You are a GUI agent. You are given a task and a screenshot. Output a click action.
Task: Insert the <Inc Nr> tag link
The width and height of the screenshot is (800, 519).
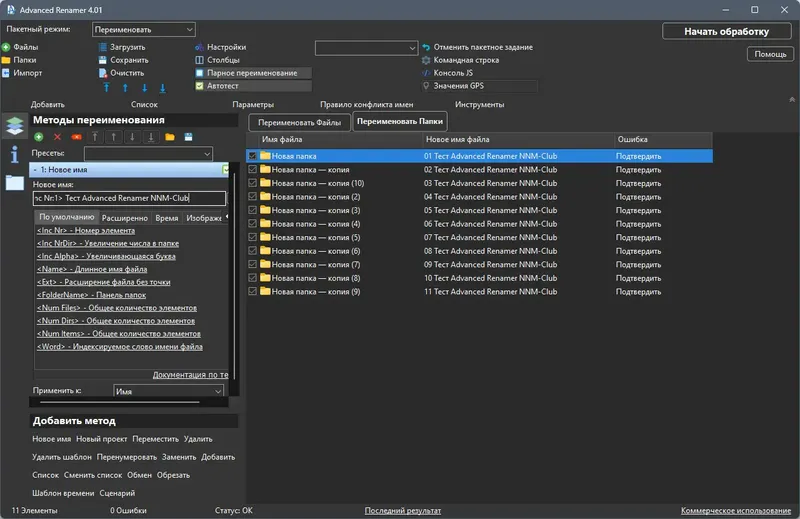[x=86, y=231]
